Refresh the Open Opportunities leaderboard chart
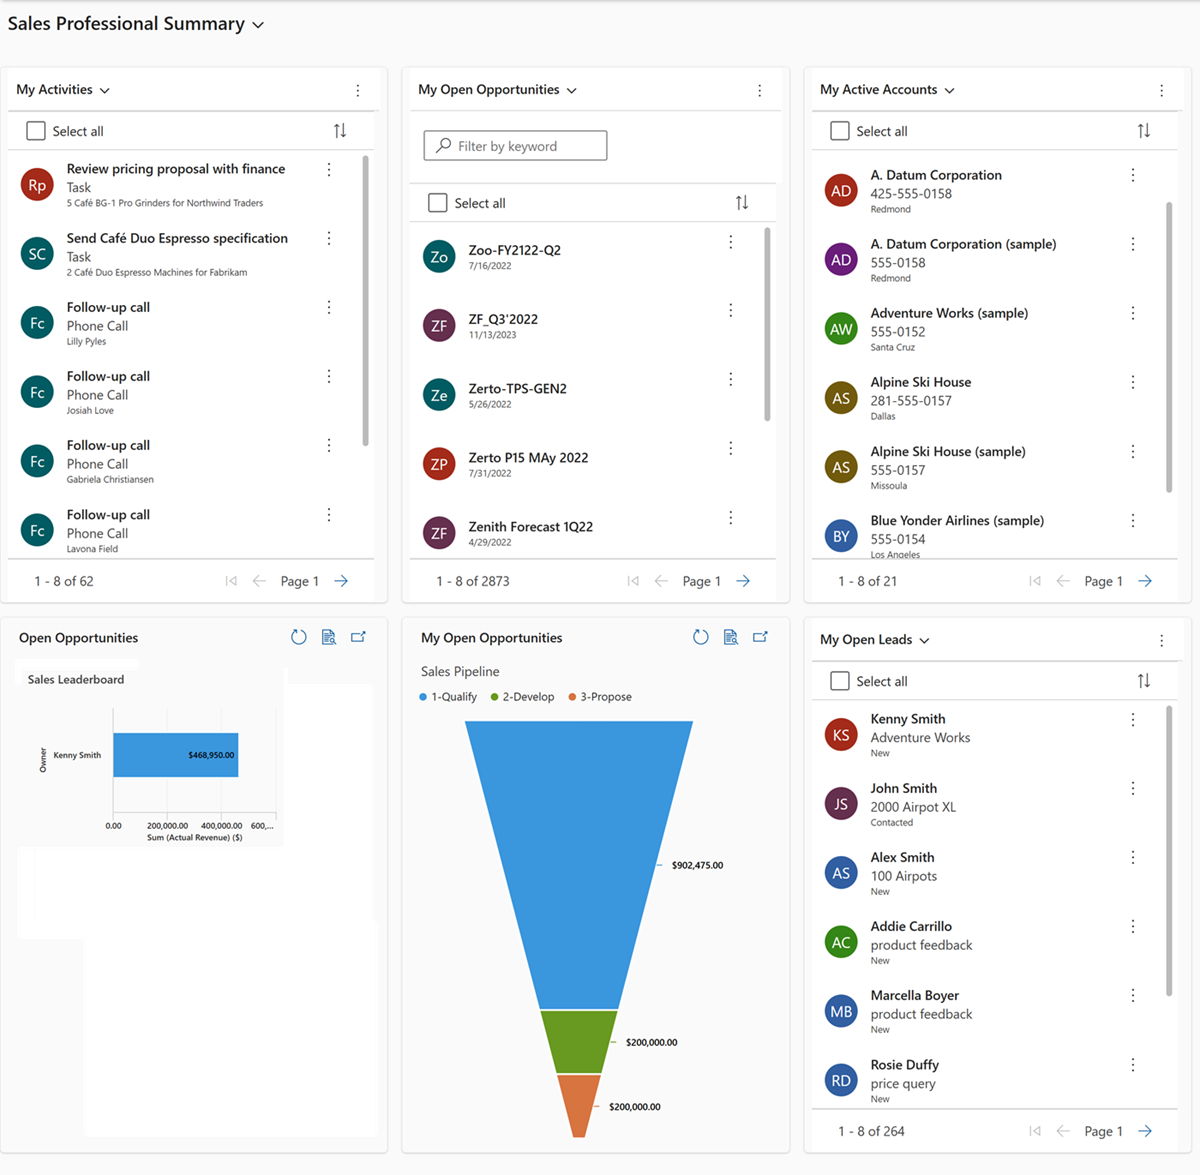The width and height of the screenshot is (1200, 1175). coord(299,637)
